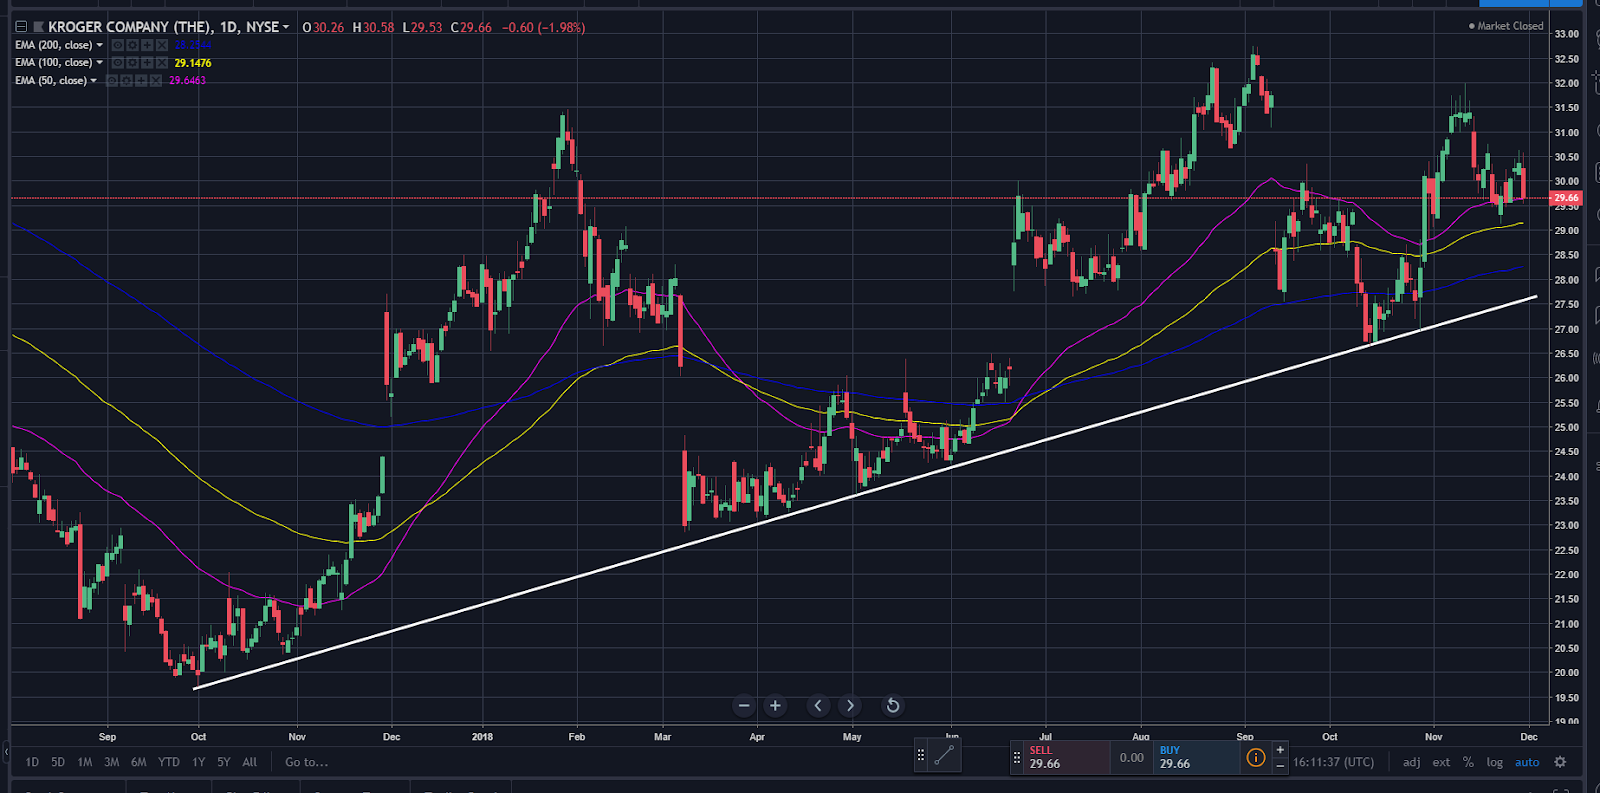Collapse the Kroger Company legend box icon

pos(21,27)
